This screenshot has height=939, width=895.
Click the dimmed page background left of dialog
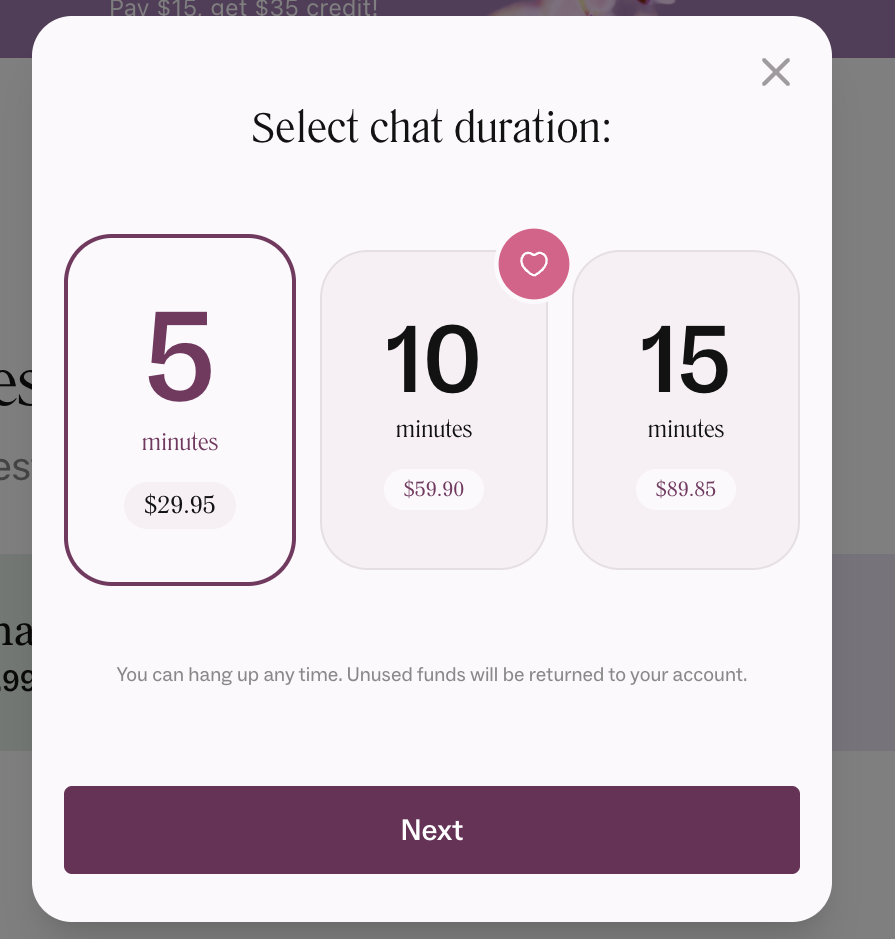click(x=16, y=240)
